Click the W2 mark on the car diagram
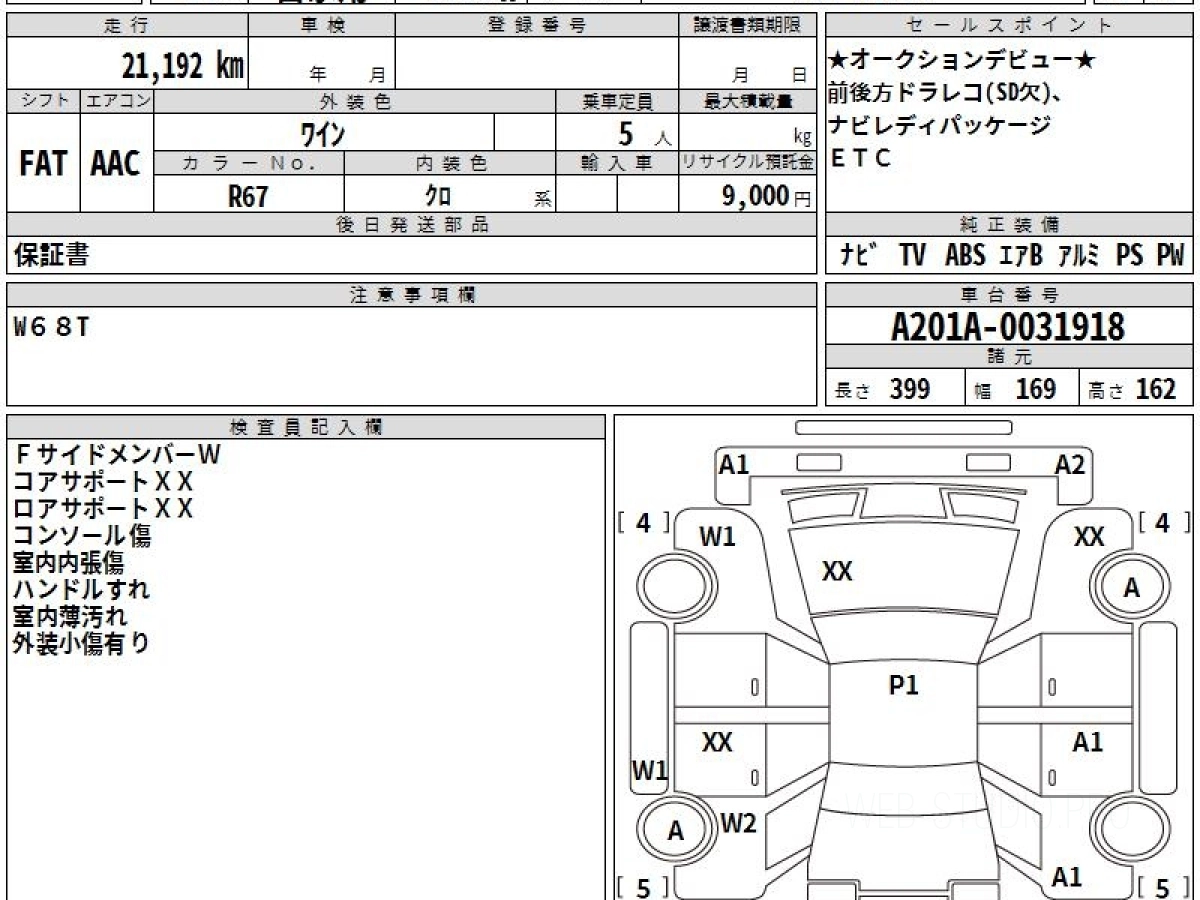Image resolution: width=1200 pixels, height=900 pixels. 738,824
